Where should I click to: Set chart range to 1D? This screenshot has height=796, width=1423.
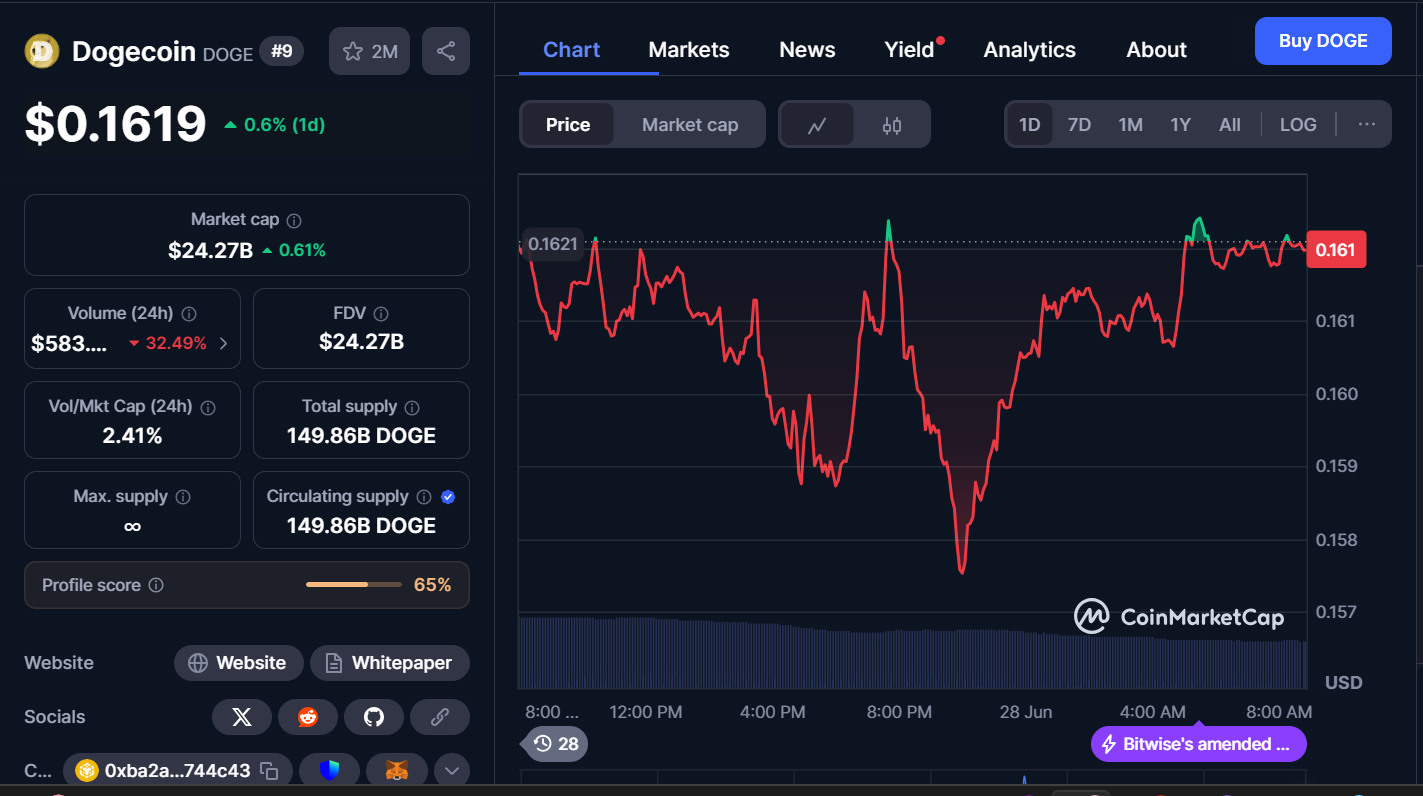coord(1029,125)
